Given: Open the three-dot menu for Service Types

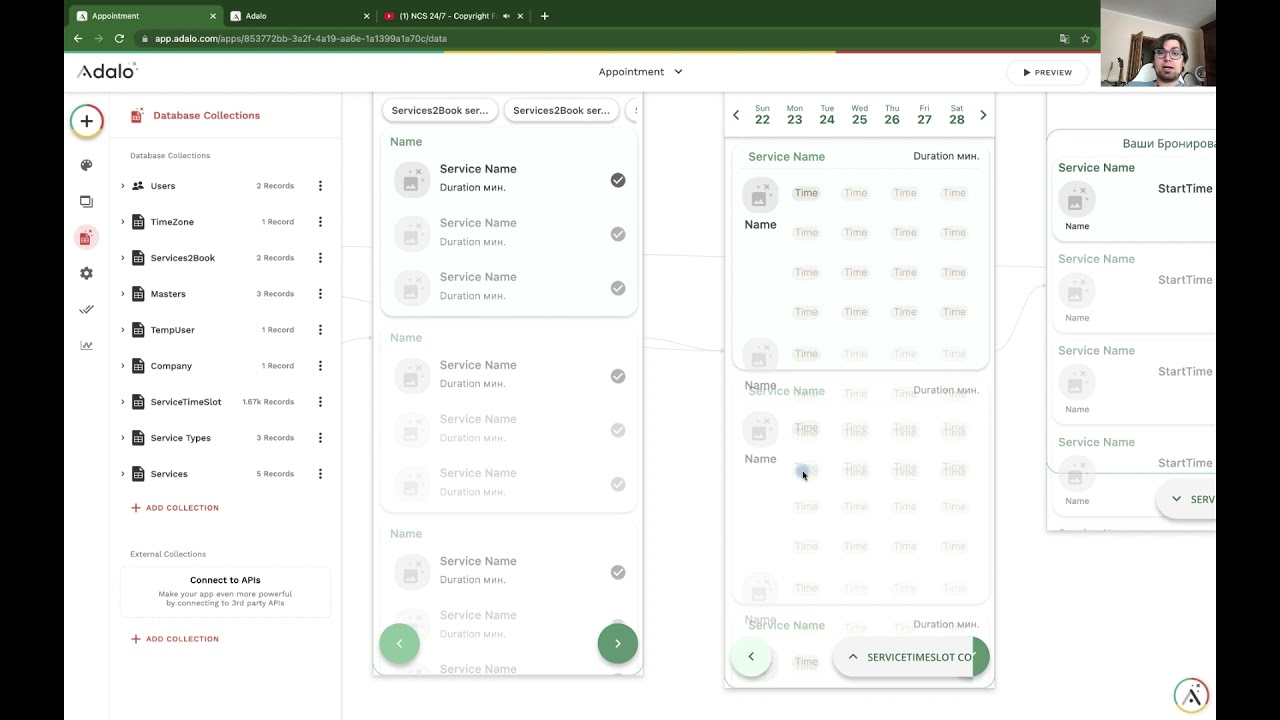Looking at the screenshot, I should click(x=320, y=438).
